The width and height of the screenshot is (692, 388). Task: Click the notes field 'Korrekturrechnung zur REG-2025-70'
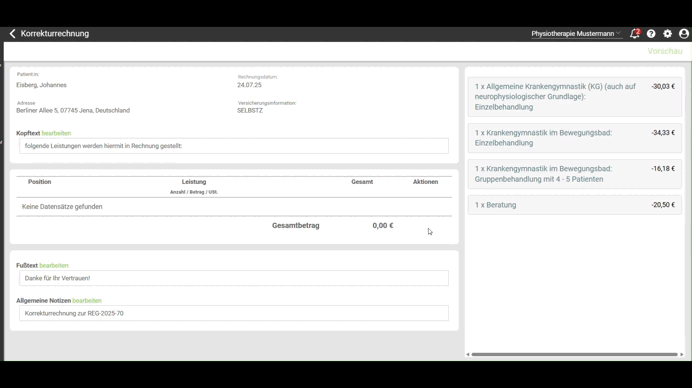click(x=234, y=313)
